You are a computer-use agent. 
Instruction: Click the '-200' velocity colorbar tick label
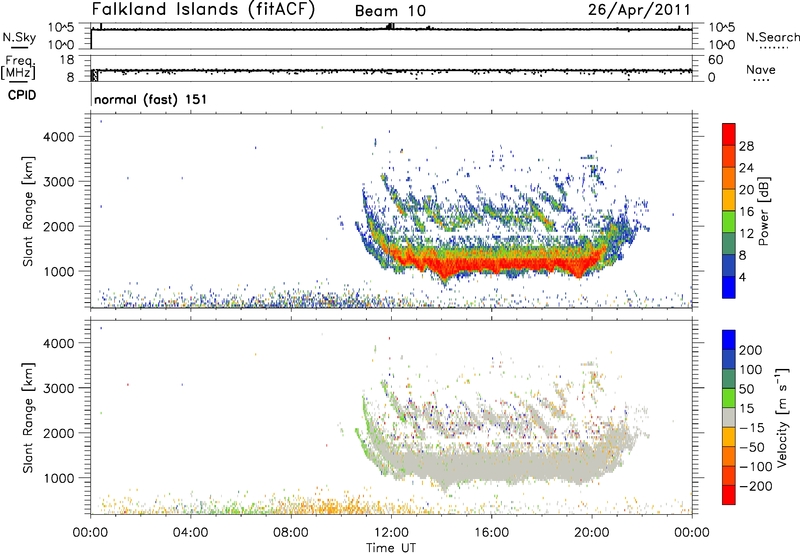756,486
